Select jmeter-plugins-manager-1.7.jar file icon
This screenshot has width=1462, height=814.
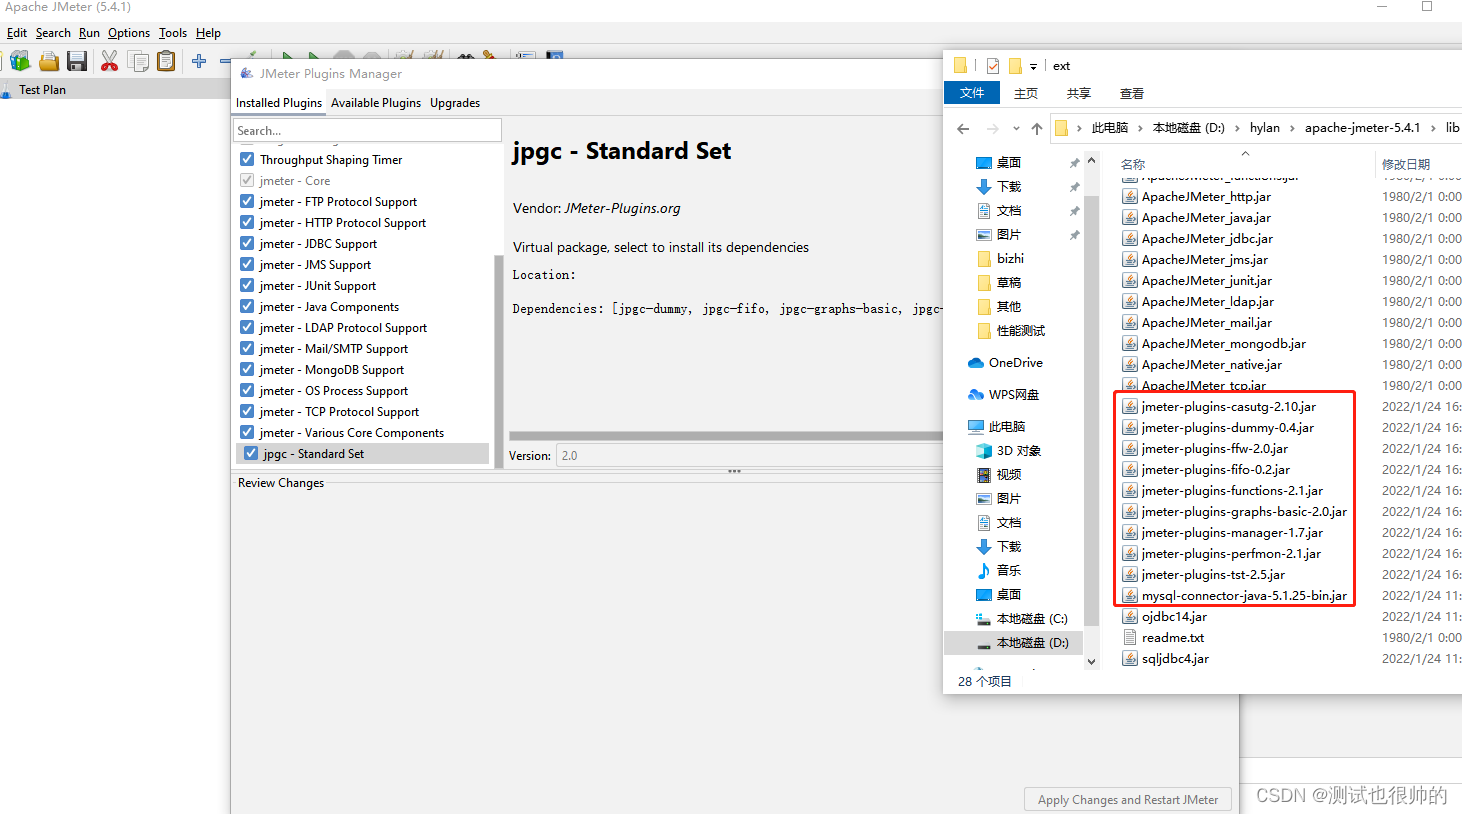pos(1130,533)
